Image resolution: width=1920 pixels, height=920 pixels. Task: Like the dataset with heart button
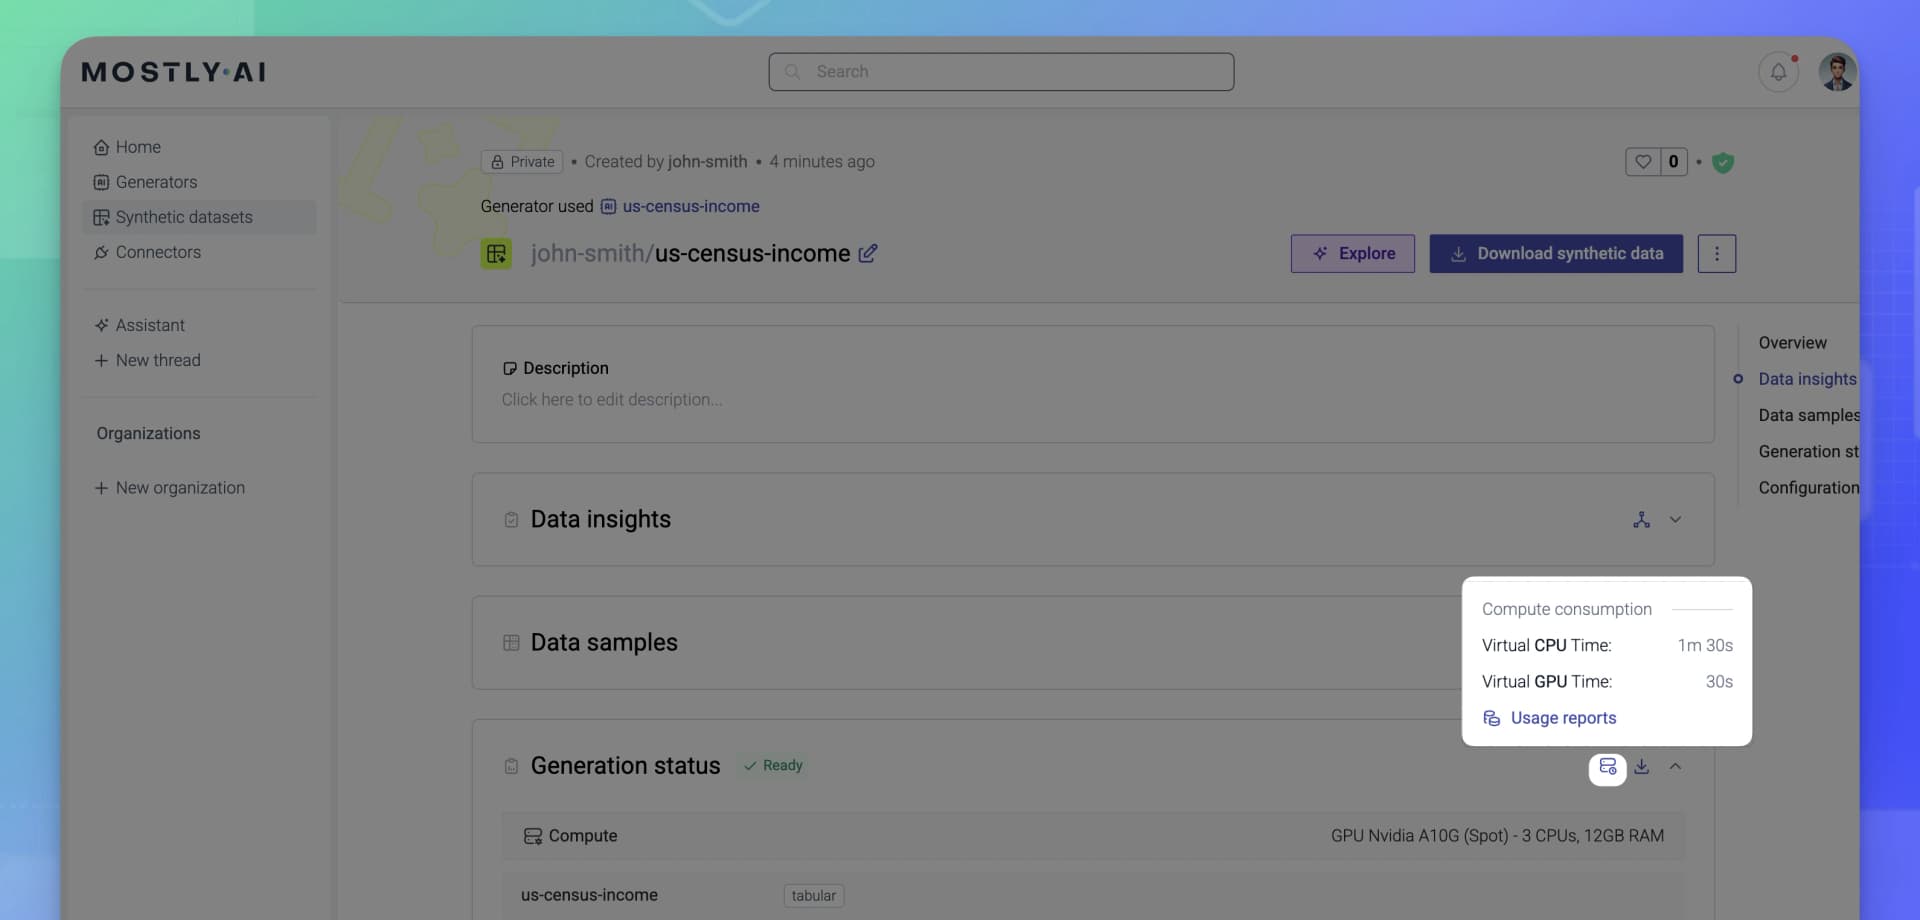[1643, 162]
